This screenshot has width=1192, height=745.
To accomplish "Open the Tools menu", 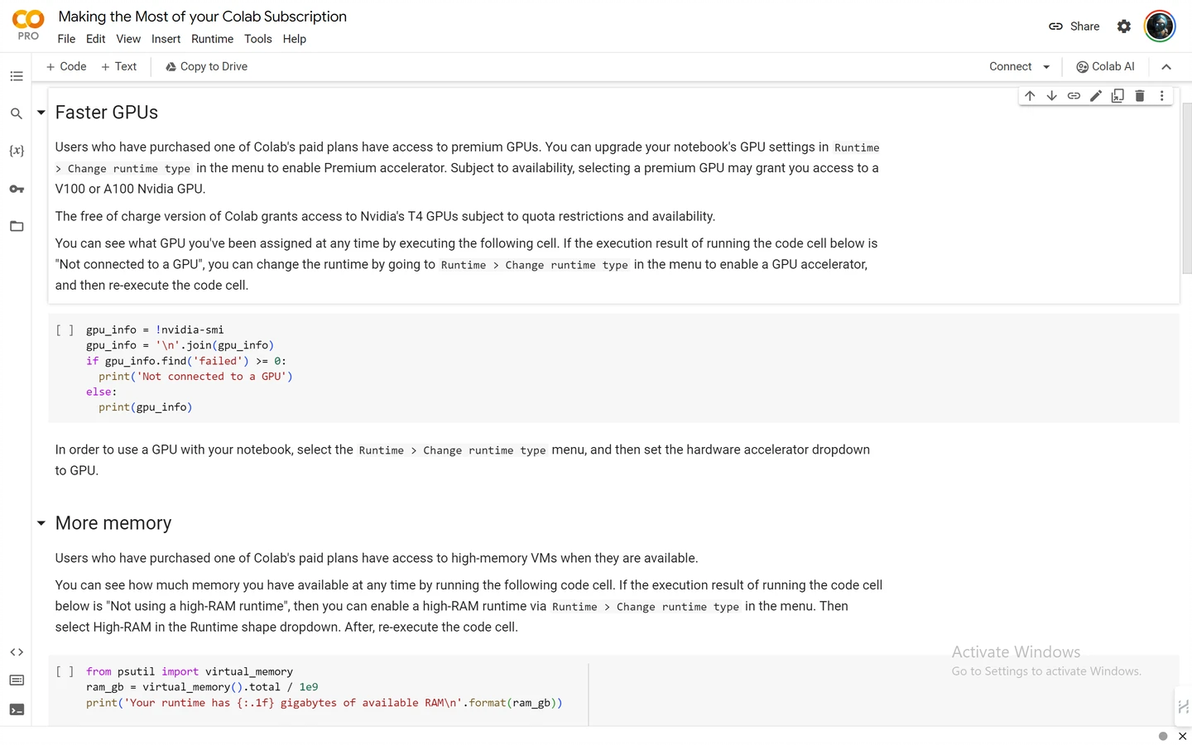I will click(x=258, y=39).
